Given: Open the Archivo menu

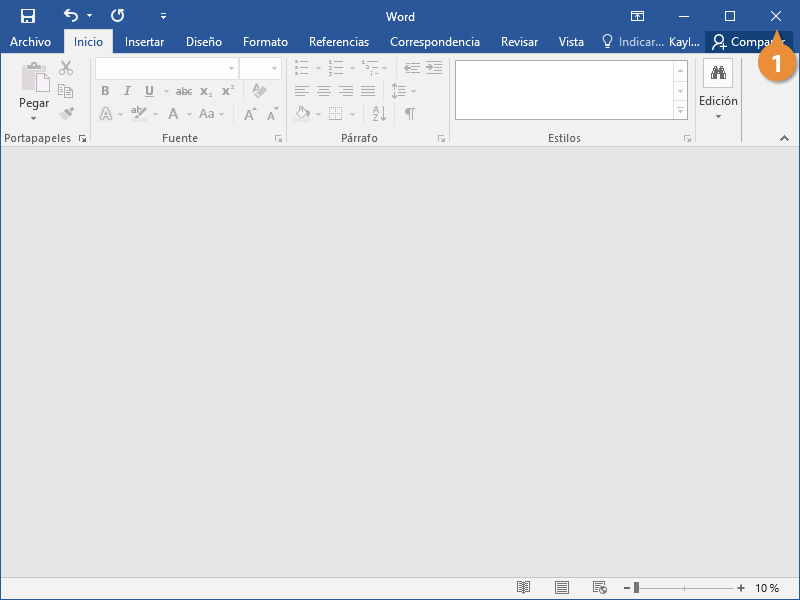Looking at the screenshot, I should [x=30, y=42].
